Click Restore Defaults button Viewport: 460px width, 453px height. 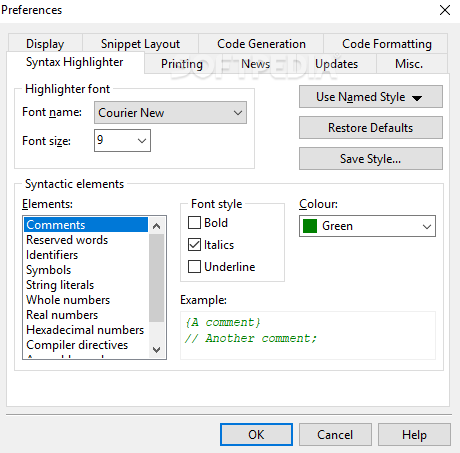tap(371, 128)
